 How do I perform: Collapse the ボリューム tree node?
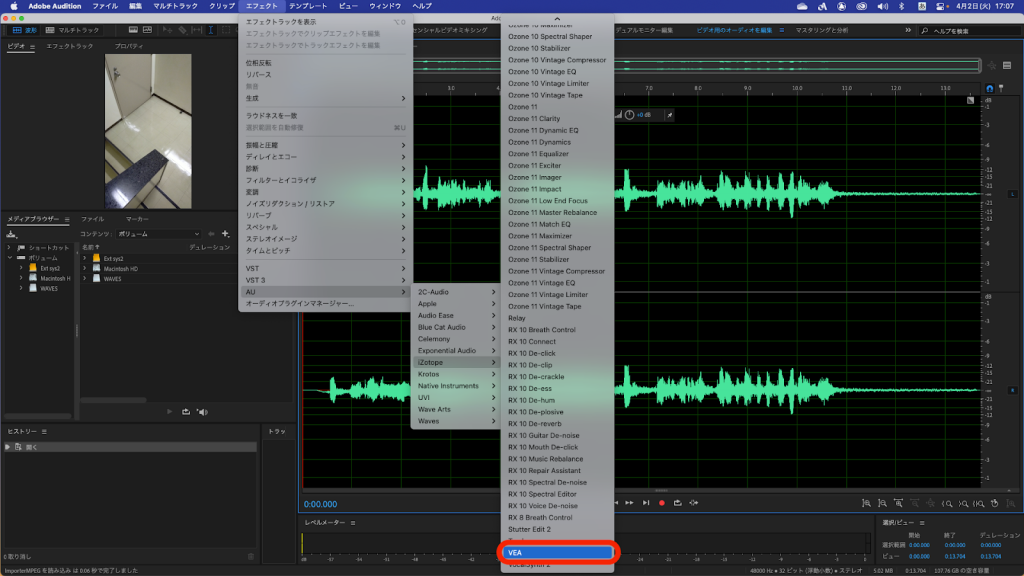point(10,258)
